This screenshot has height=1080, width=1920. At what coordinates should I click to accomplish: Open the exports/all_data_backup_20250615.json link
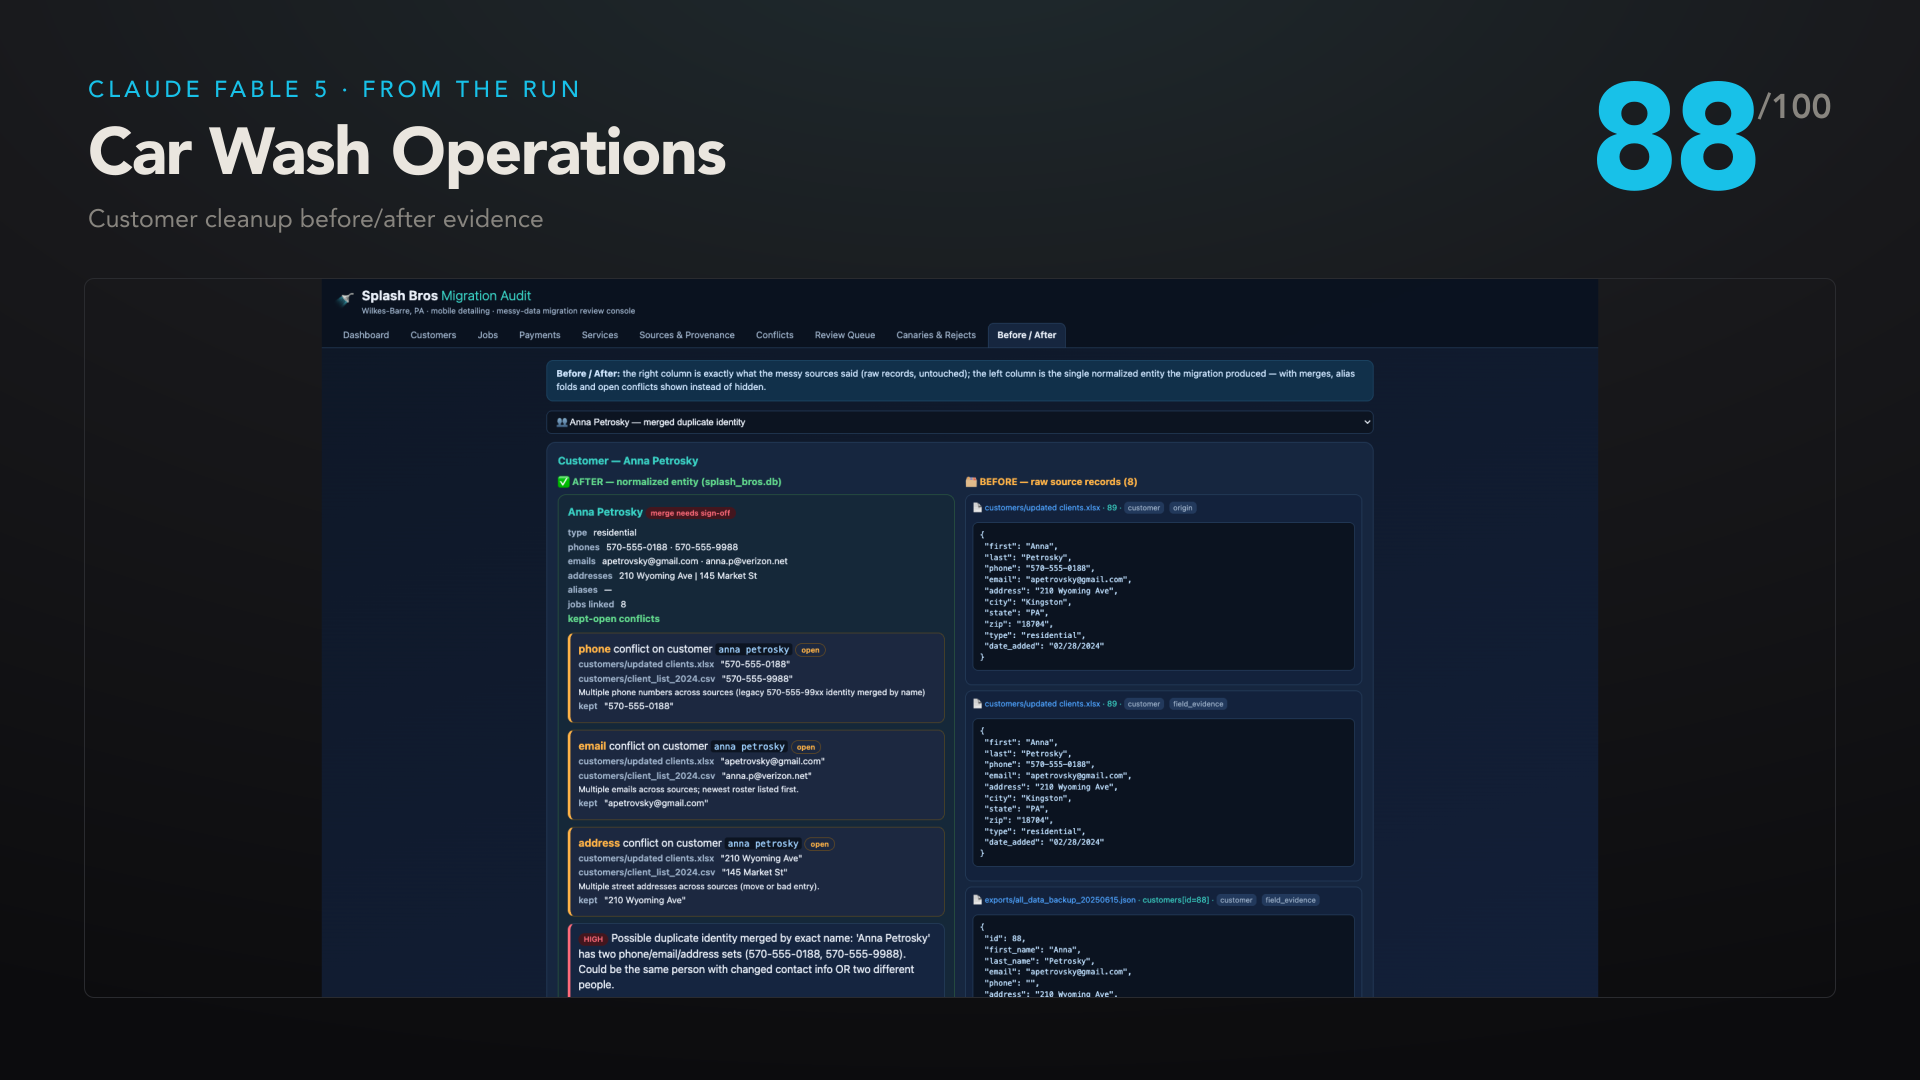(1060, 900)
